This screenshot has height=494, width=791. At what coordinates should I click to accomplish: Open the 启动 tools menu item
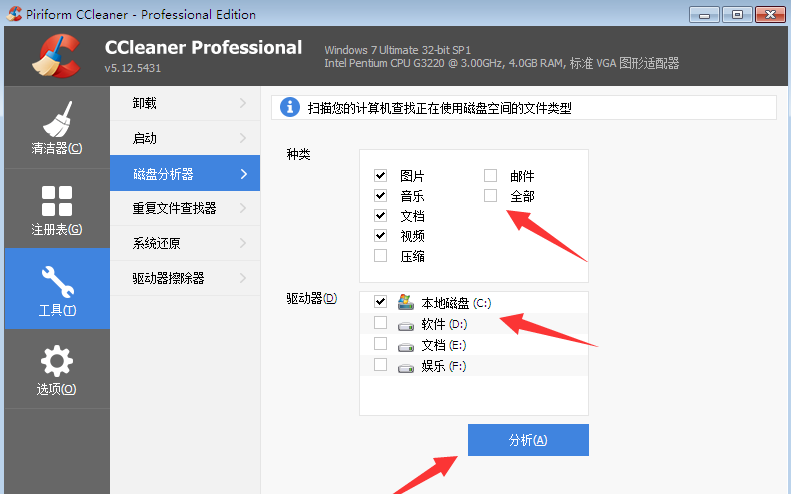coord(185,138)
